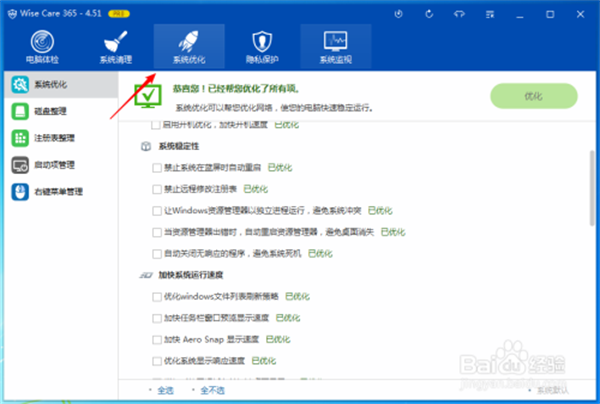Toggle checkbox for 优化系统显示响应速度
Screen dimensions: 600x404
pyautogui.click(x=157, y=361)
